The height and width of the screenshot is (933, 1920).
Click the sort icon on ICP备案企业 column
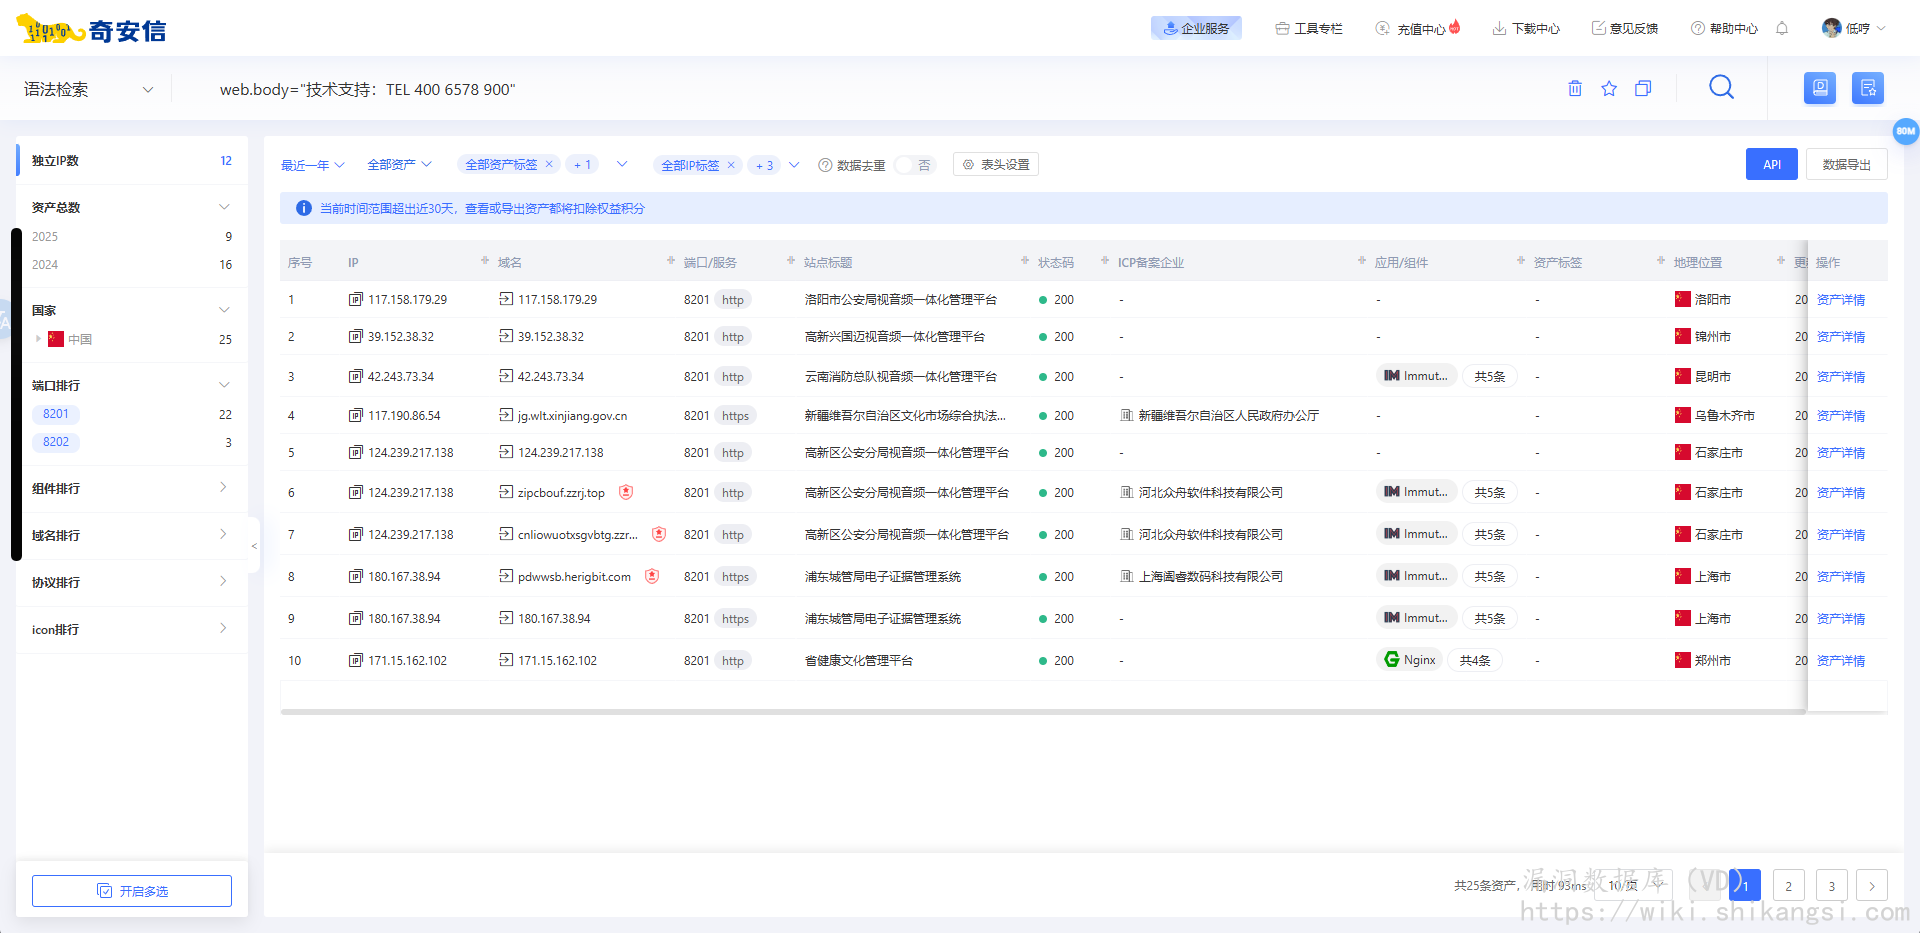pyautogui.click(x=1362, y=261)
